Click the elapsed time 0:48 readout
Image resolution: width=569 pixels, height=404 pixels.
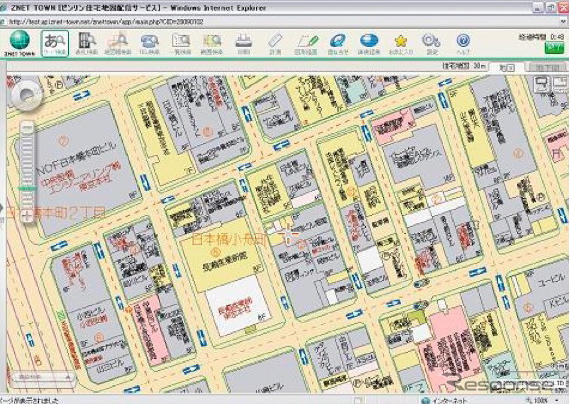pyautogui.click(x=541, y=37)
